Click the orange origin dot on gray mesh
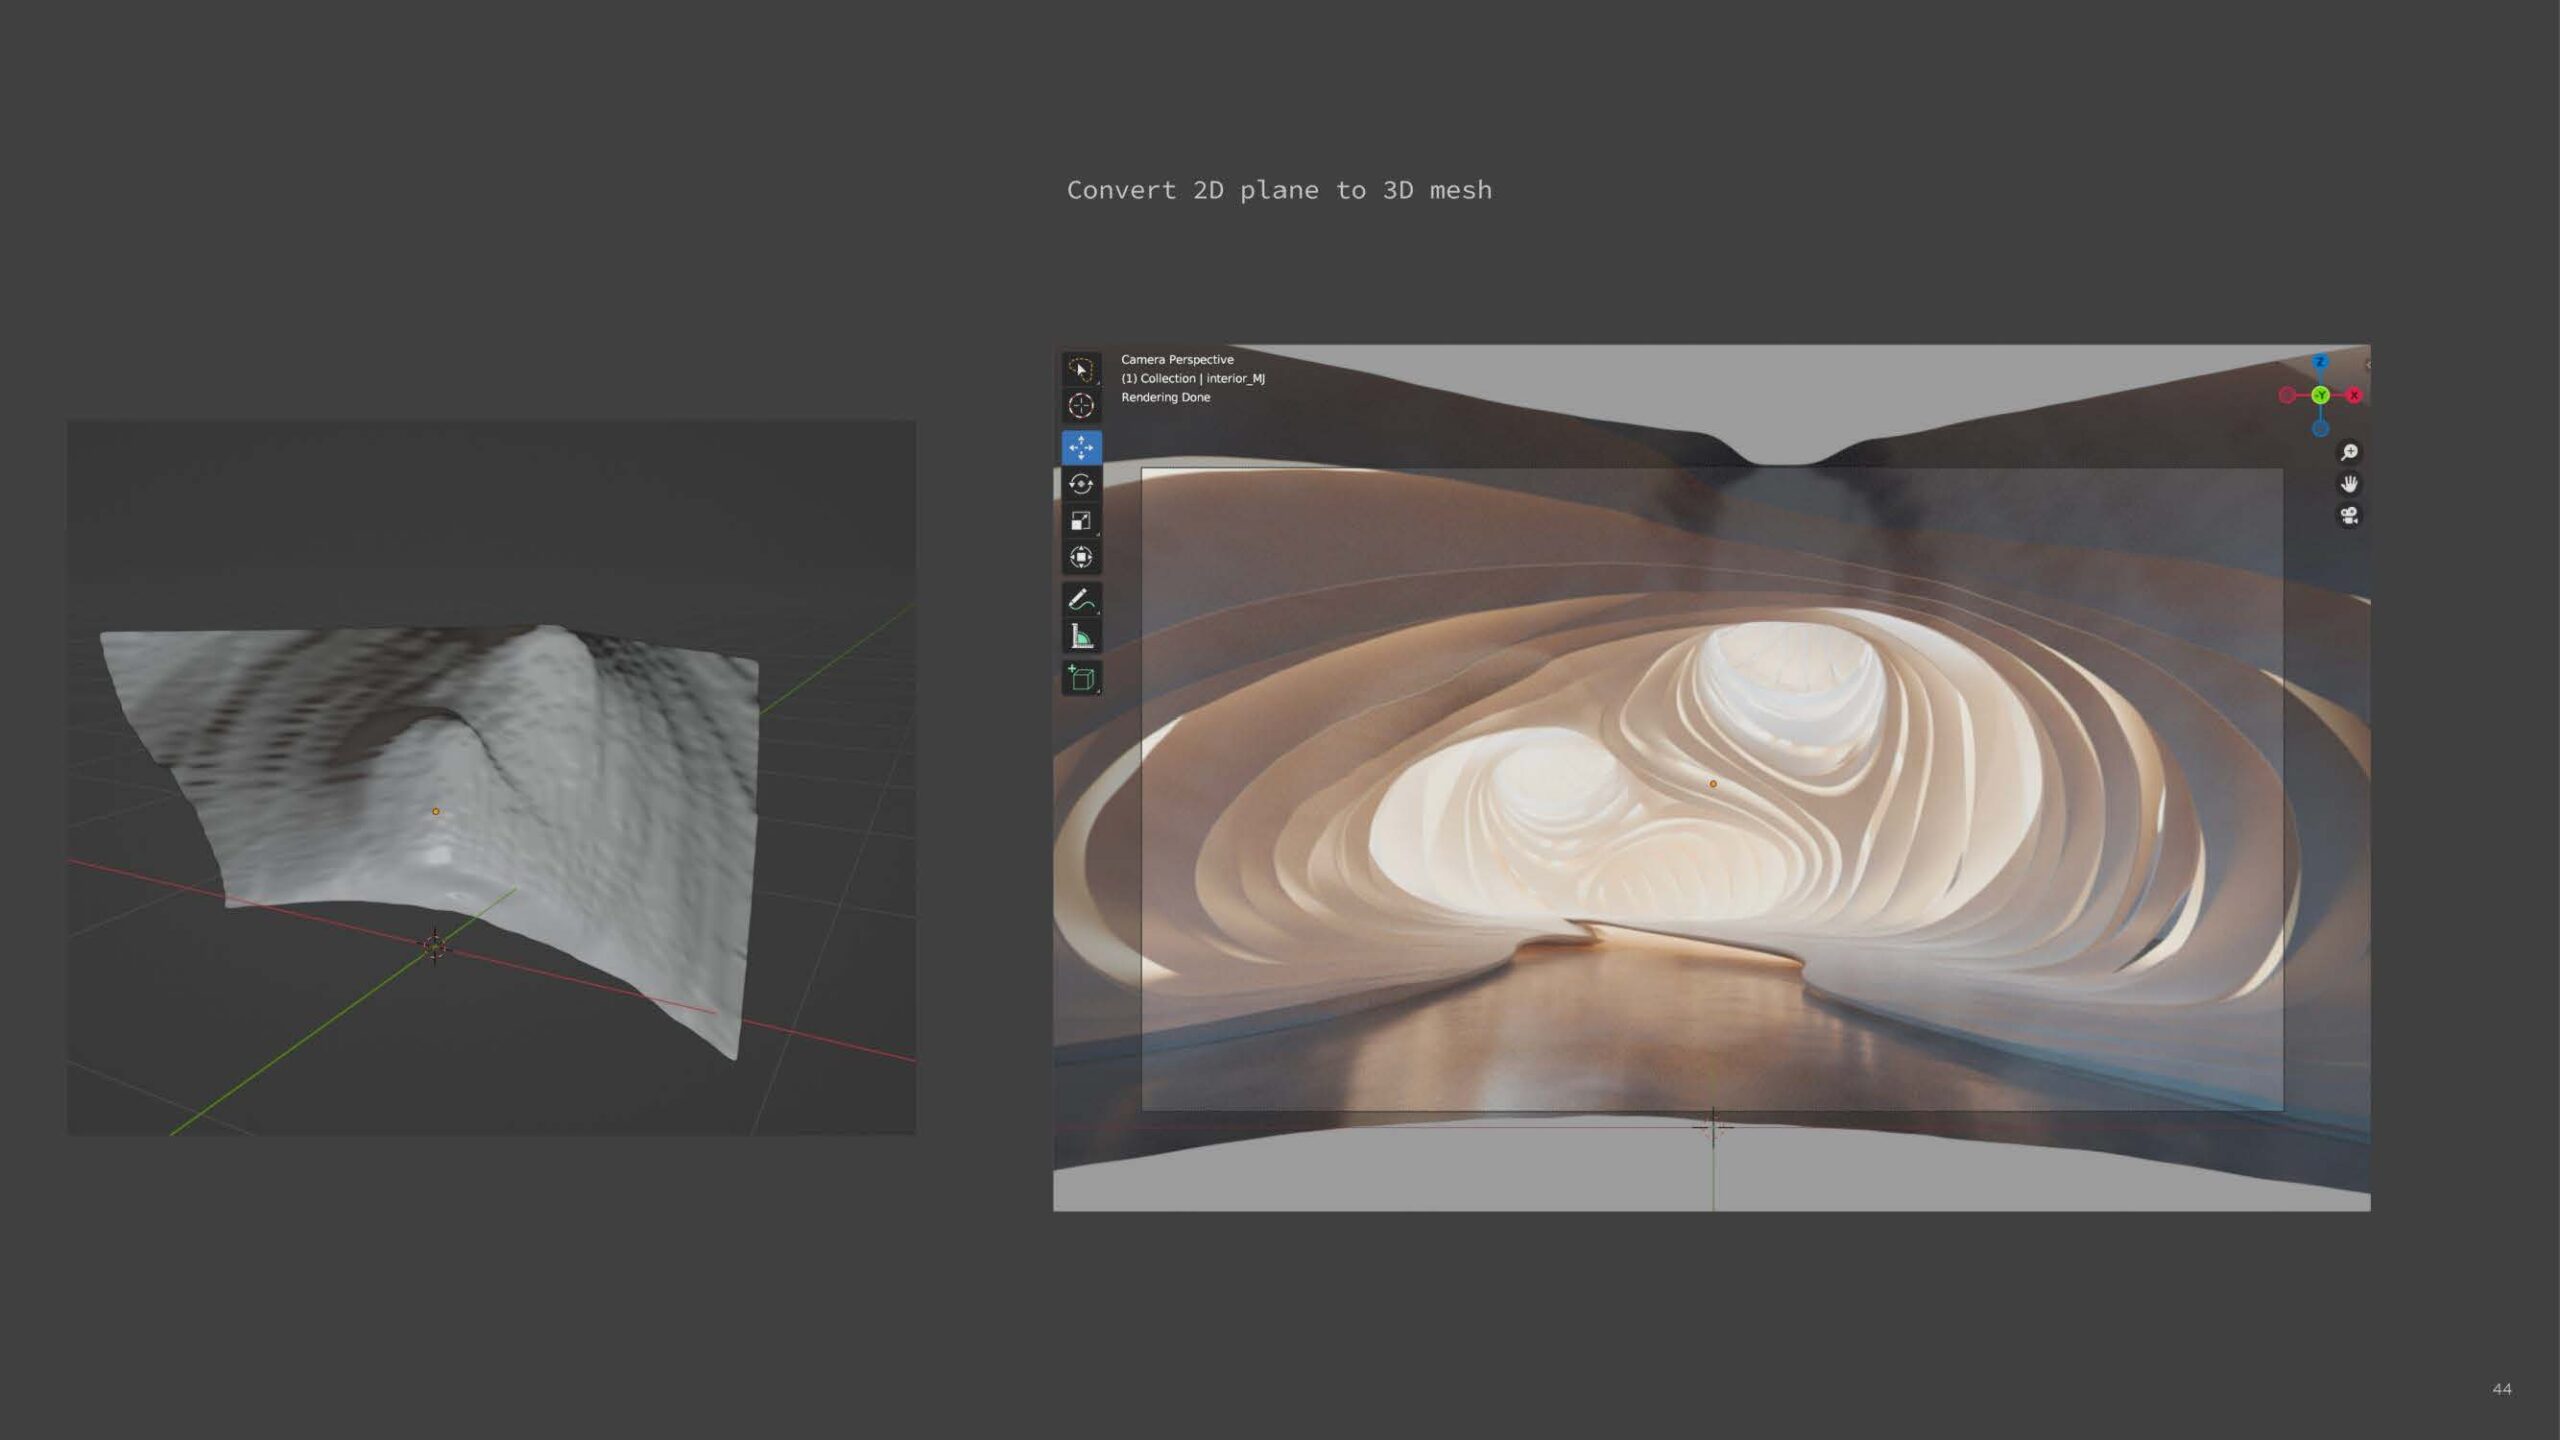Viewport: 2560px width, 1440px height. [435, 811]
